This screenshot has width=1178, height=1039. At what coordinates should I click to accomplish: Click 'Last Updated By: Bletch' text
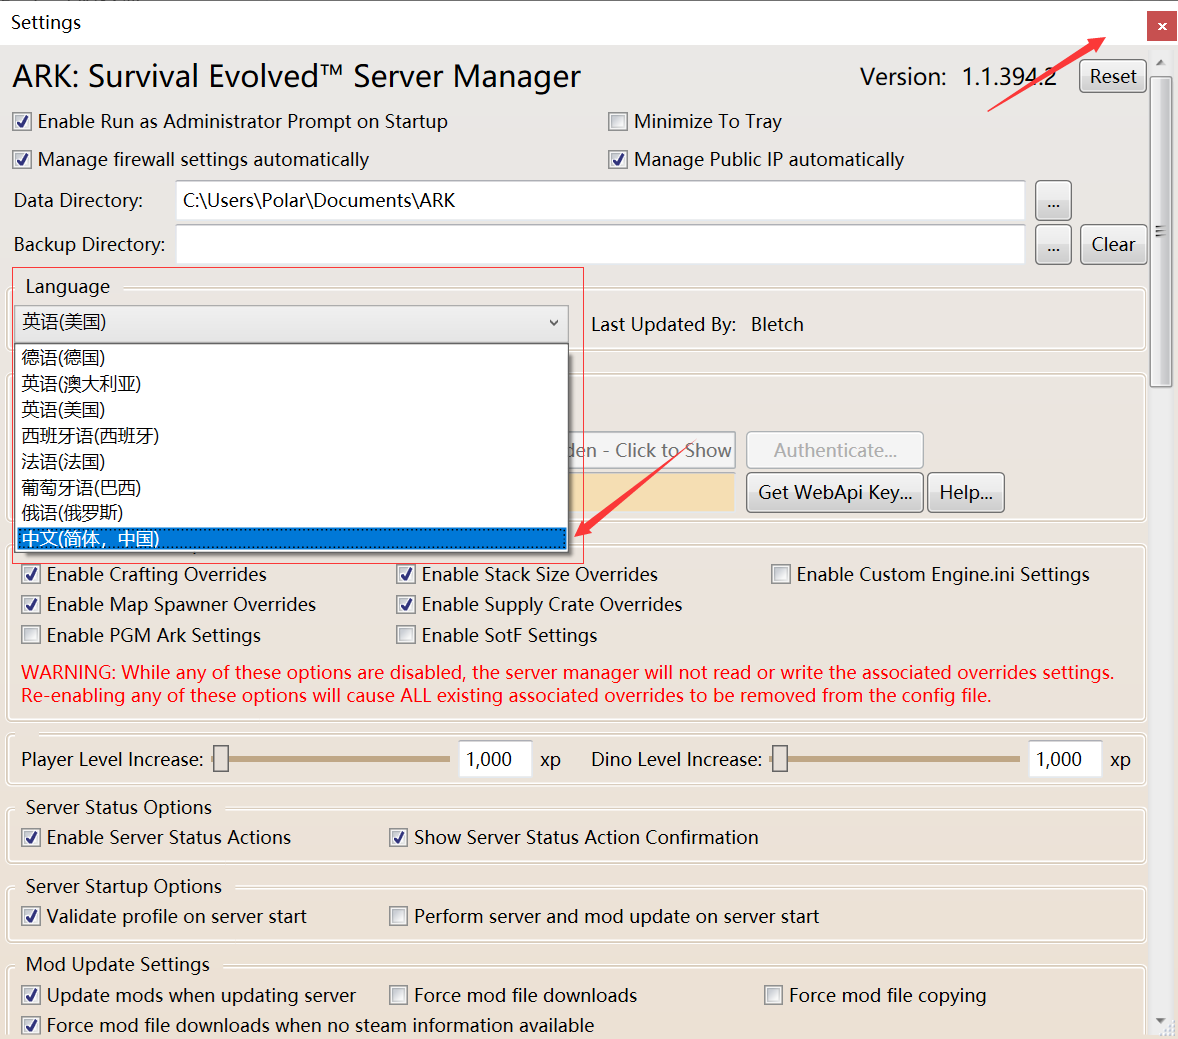(x=697, y=325)
